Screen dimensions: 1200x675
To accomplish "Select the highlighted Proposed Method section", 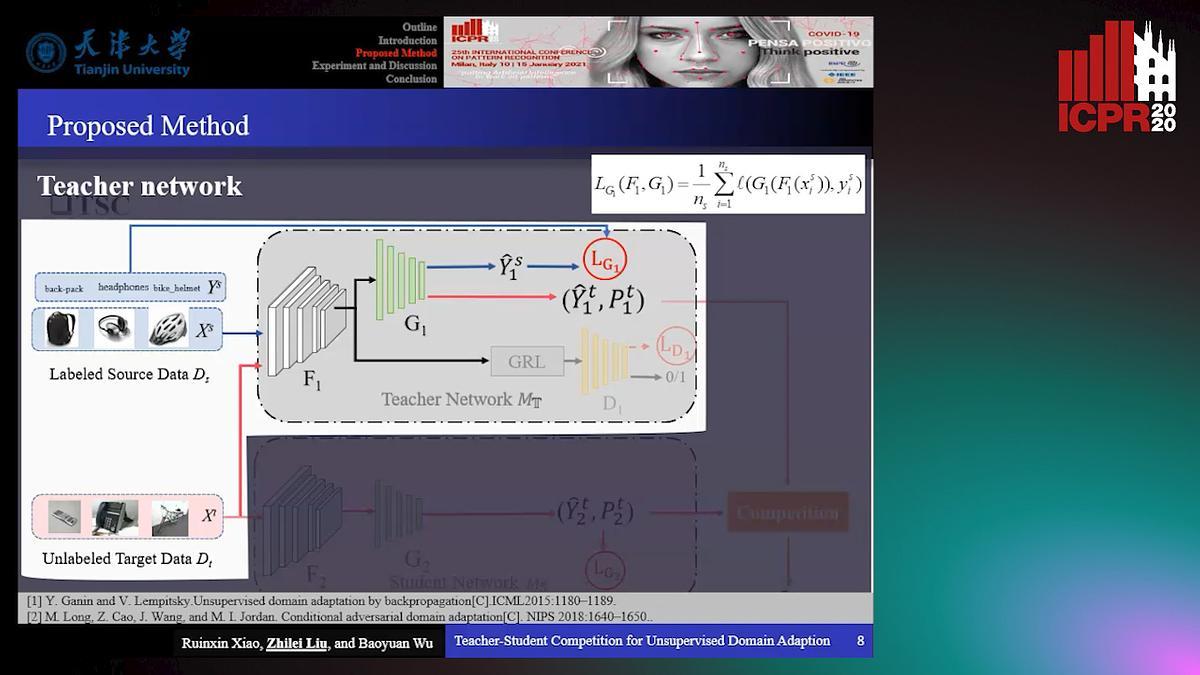I will pyautogui.click(x=397, y=53).
